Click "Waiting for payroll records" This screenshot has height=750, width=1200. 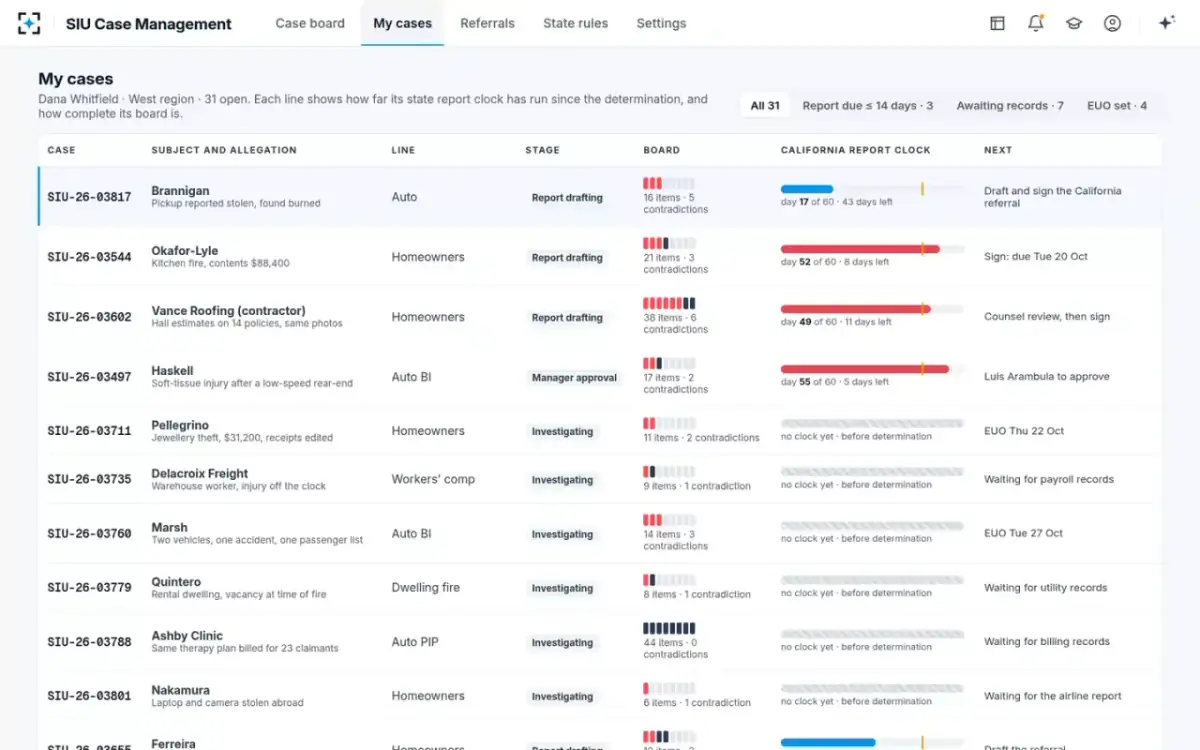click(x=1049, y=479)
